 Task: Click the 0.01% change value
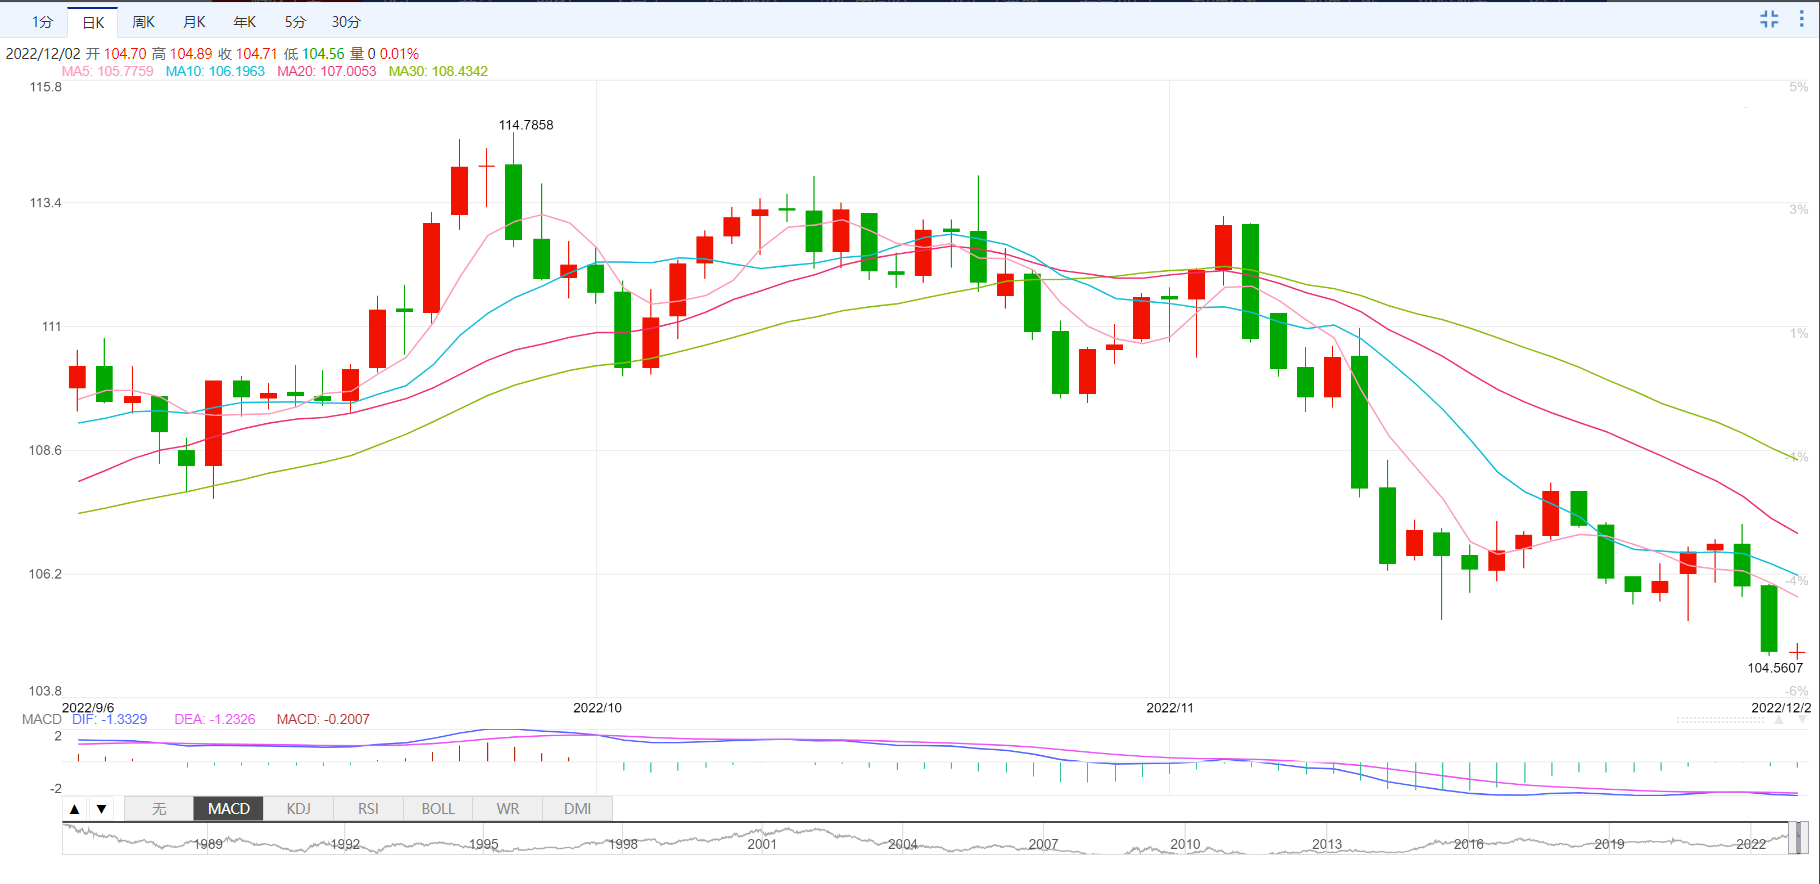(399, 54)
